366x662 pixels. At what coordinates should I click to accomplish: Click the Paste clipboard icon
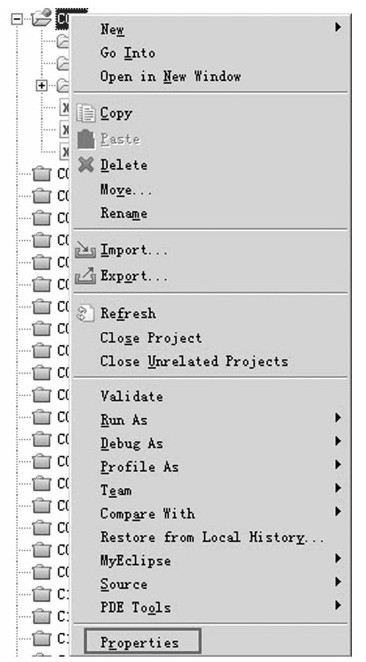point(86,139)
